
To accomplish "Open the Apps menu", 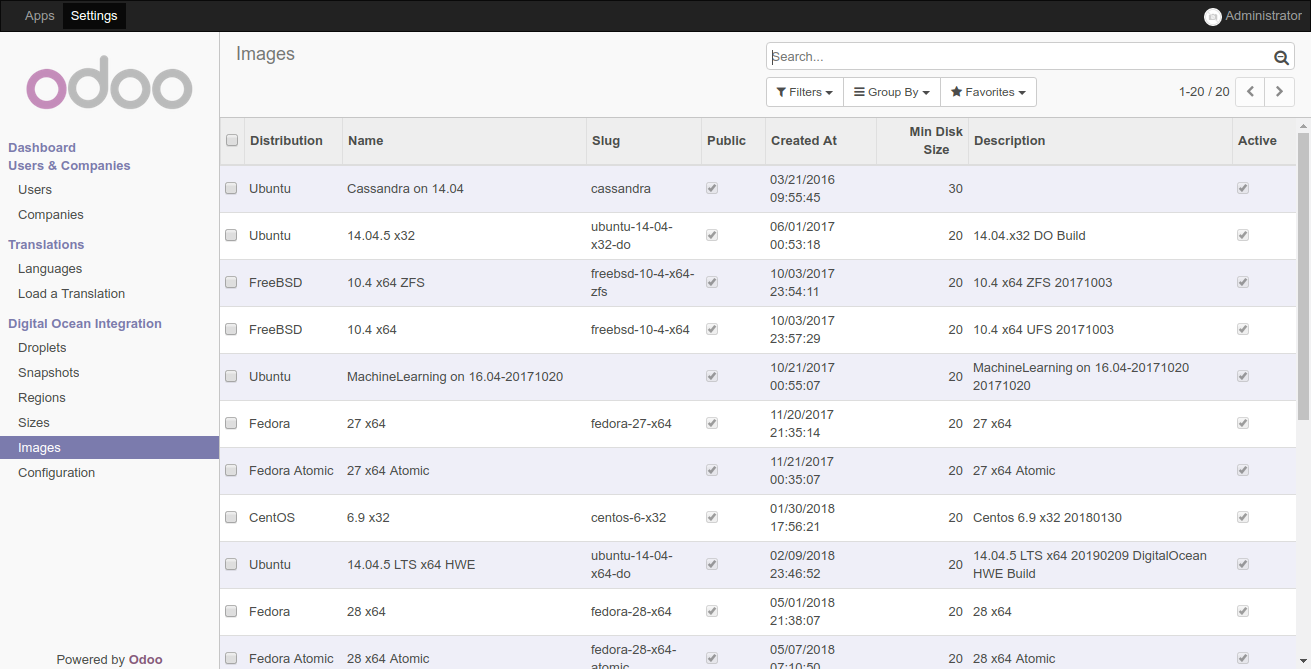I will coord(40,16).
